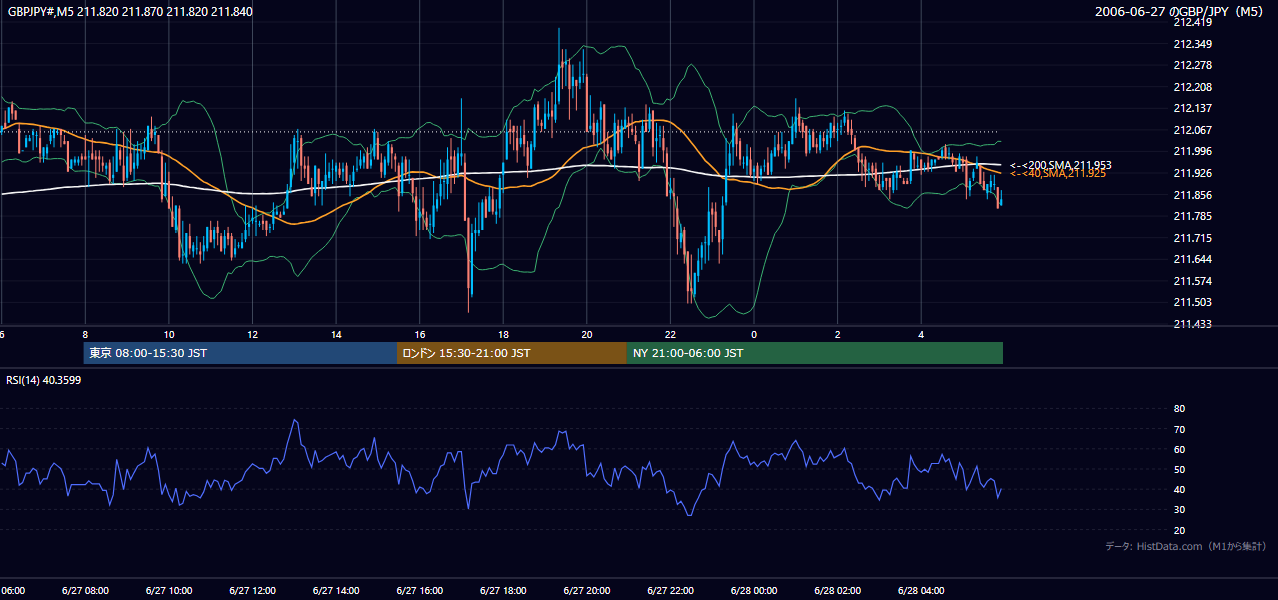
Task: Click the NY 21:00-06:00 JST session bar
Action: coord(815,353)
